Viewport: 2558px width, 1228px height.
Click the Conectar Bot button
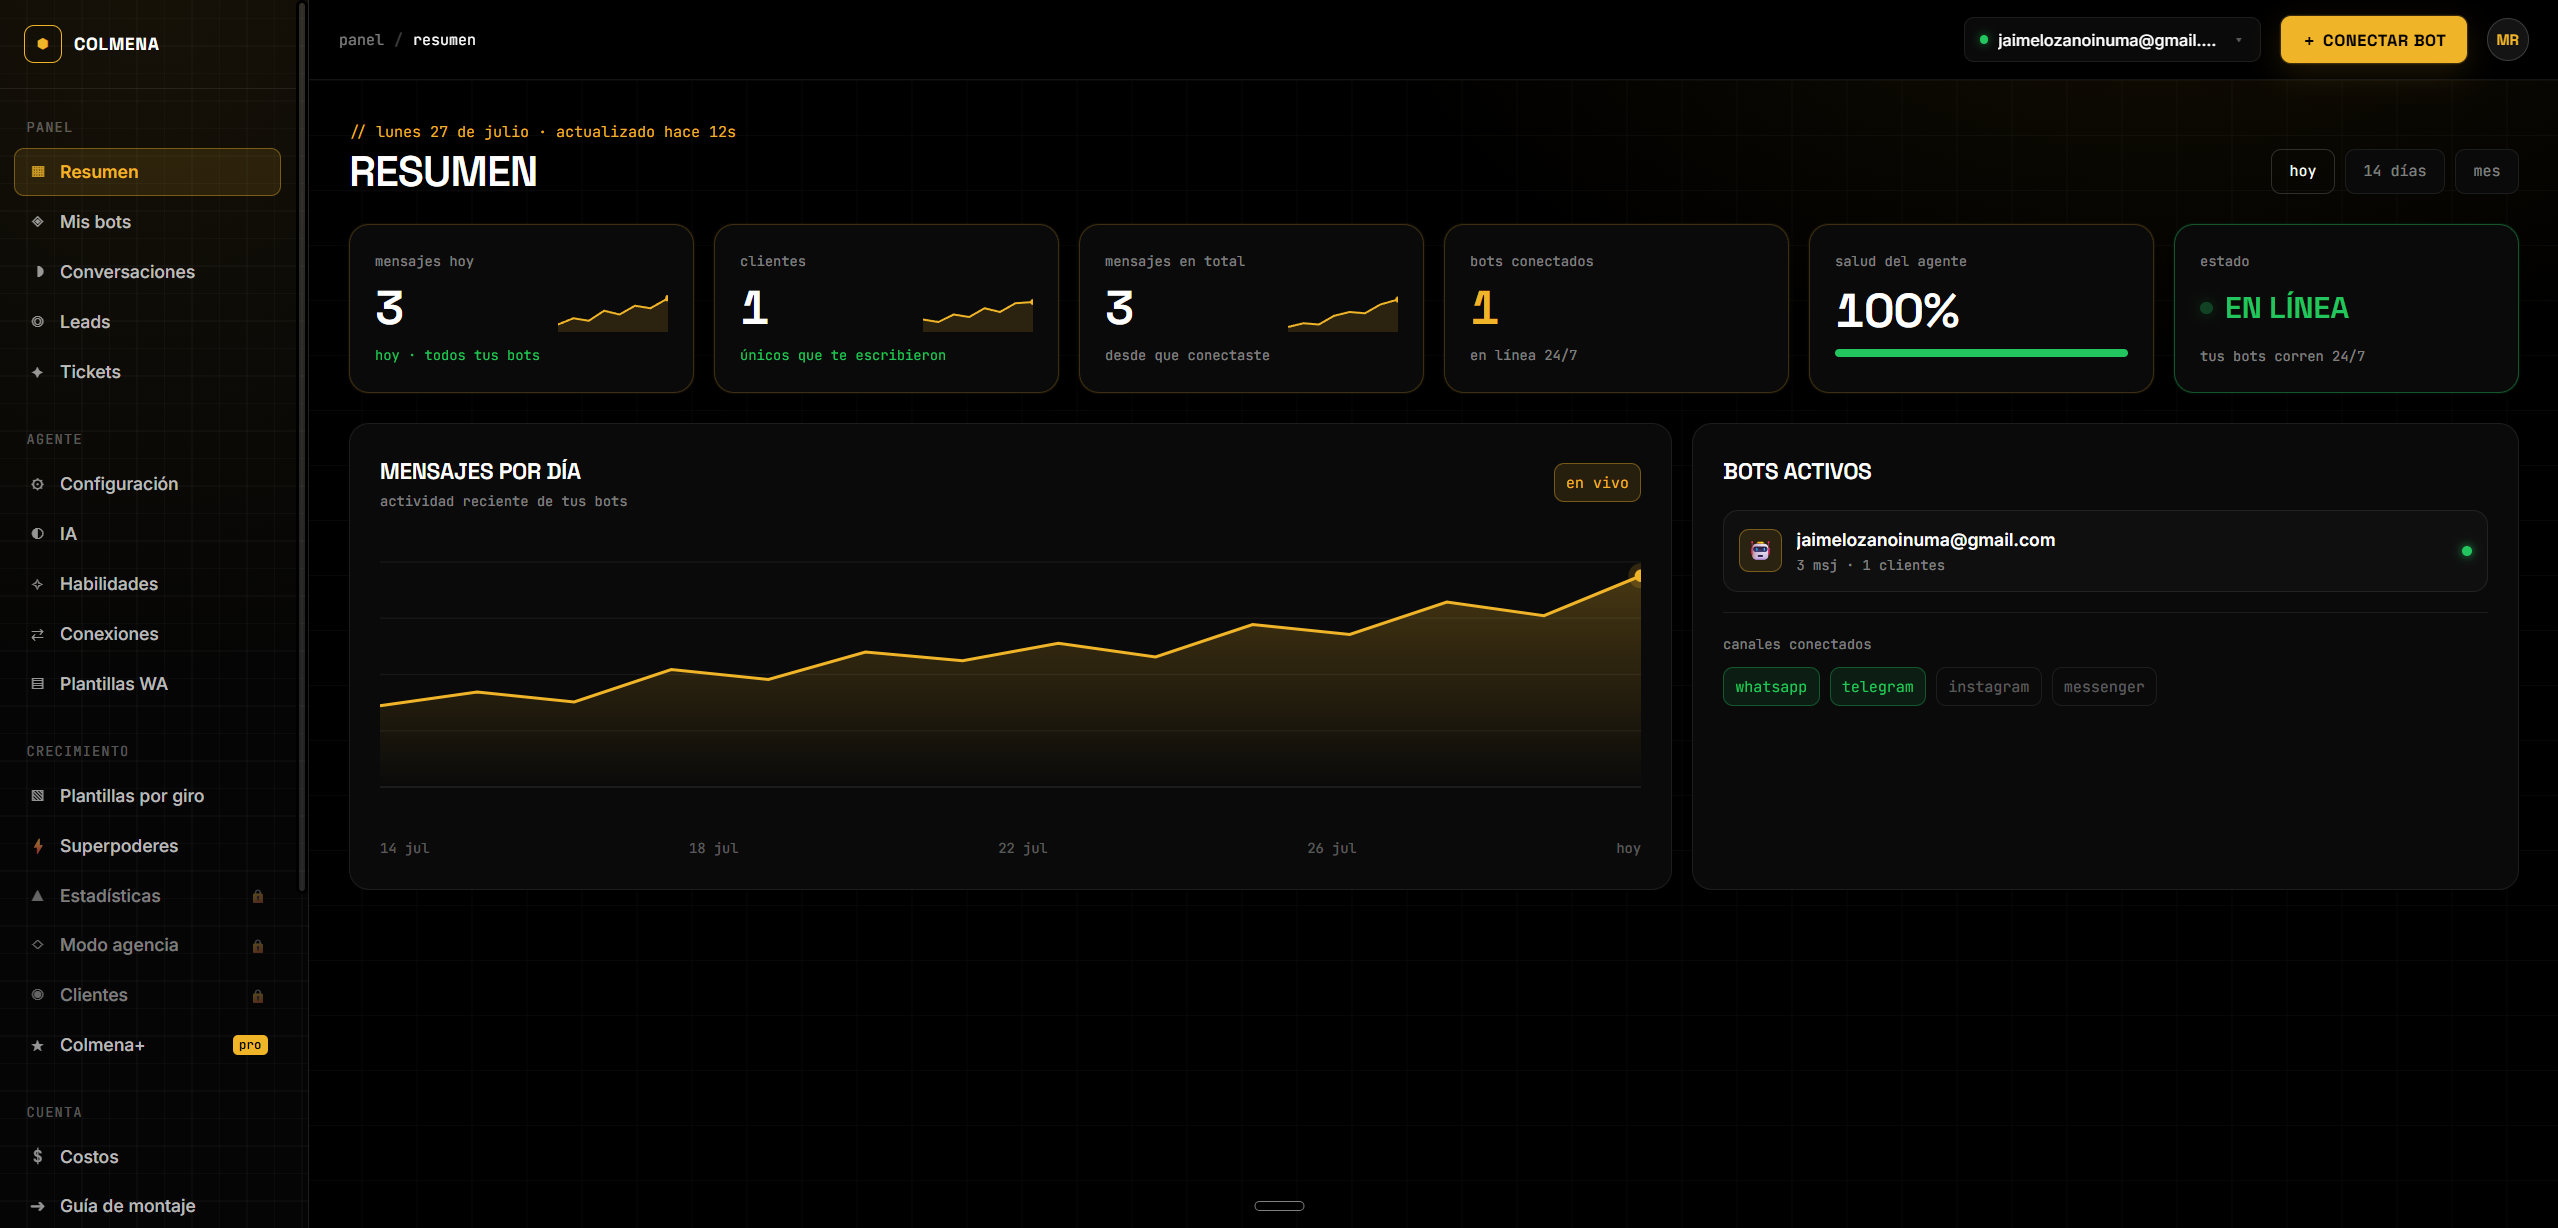(2373, 40)
